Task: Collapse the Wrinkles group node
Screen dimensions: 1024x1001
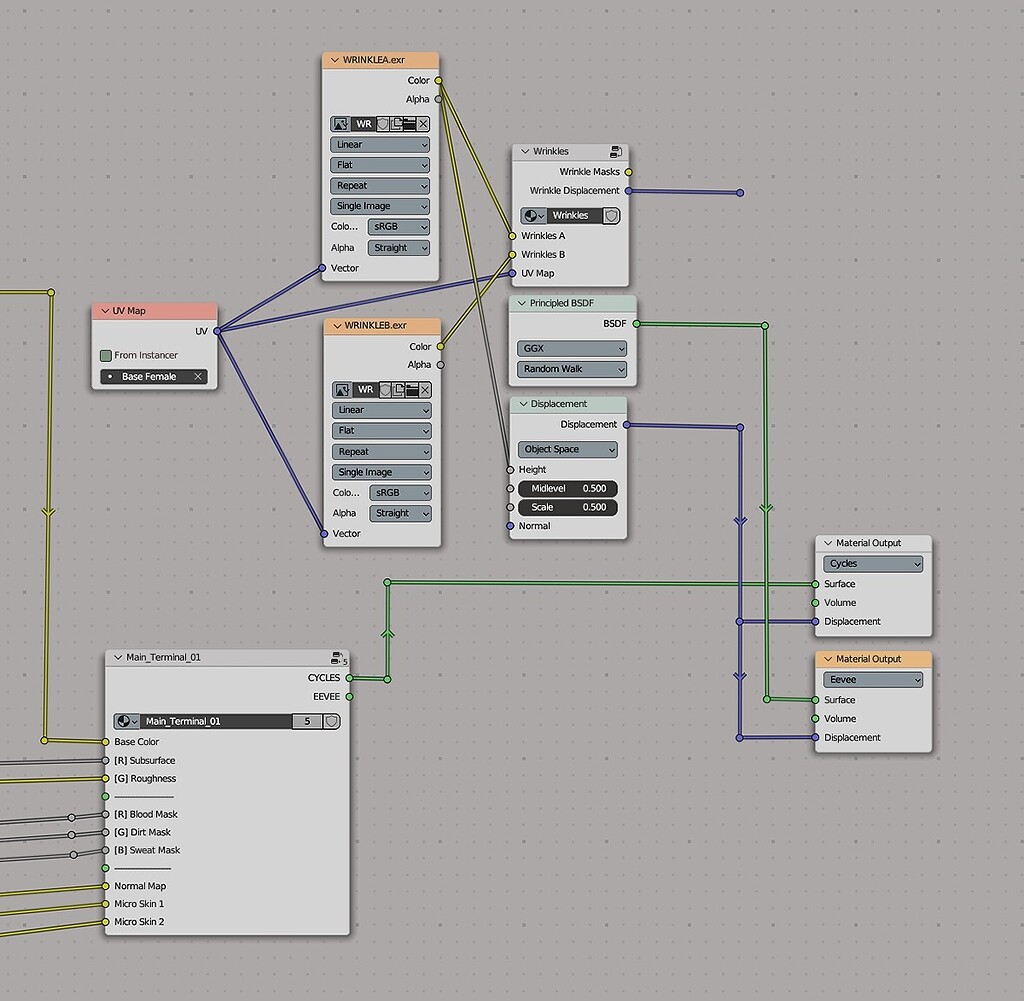Action: point(525,151)
